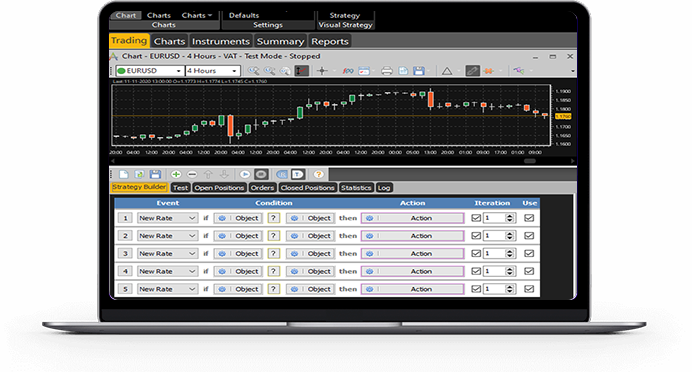The image size is (692, 372).
Task: Open the EURUSD instrument dropdown
Action: [x=149, y=71]
